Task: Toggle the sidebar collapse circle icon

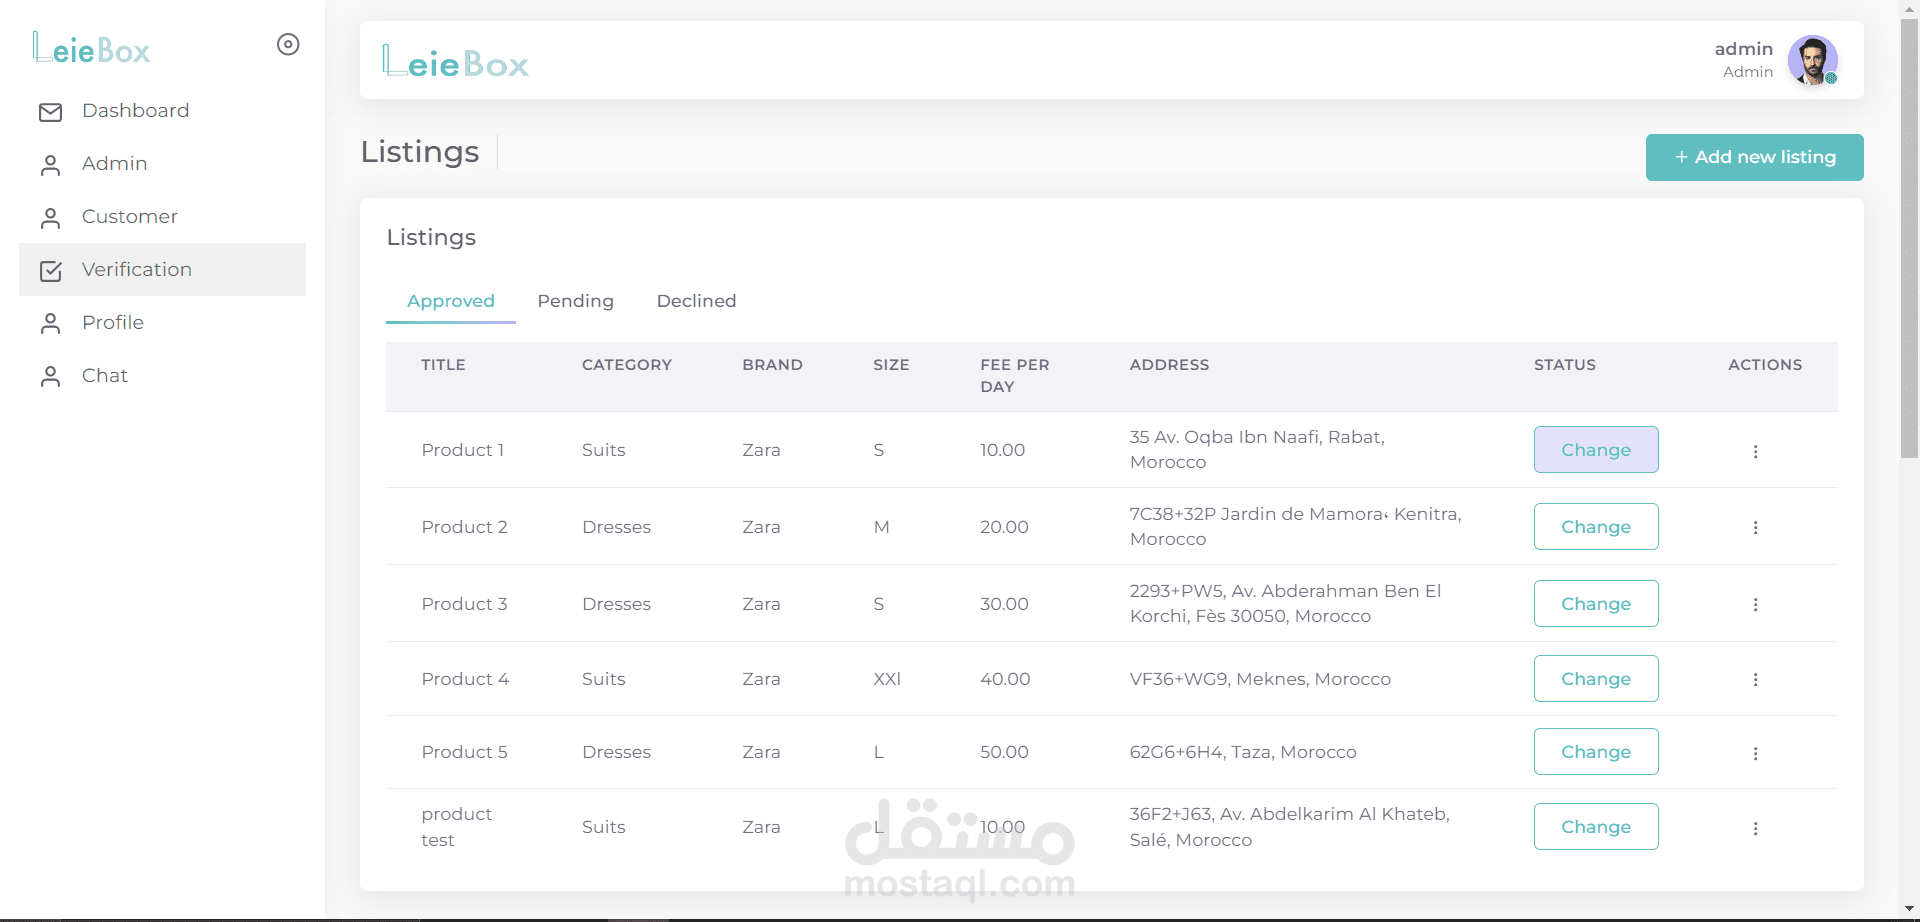Action: (288, 44)
